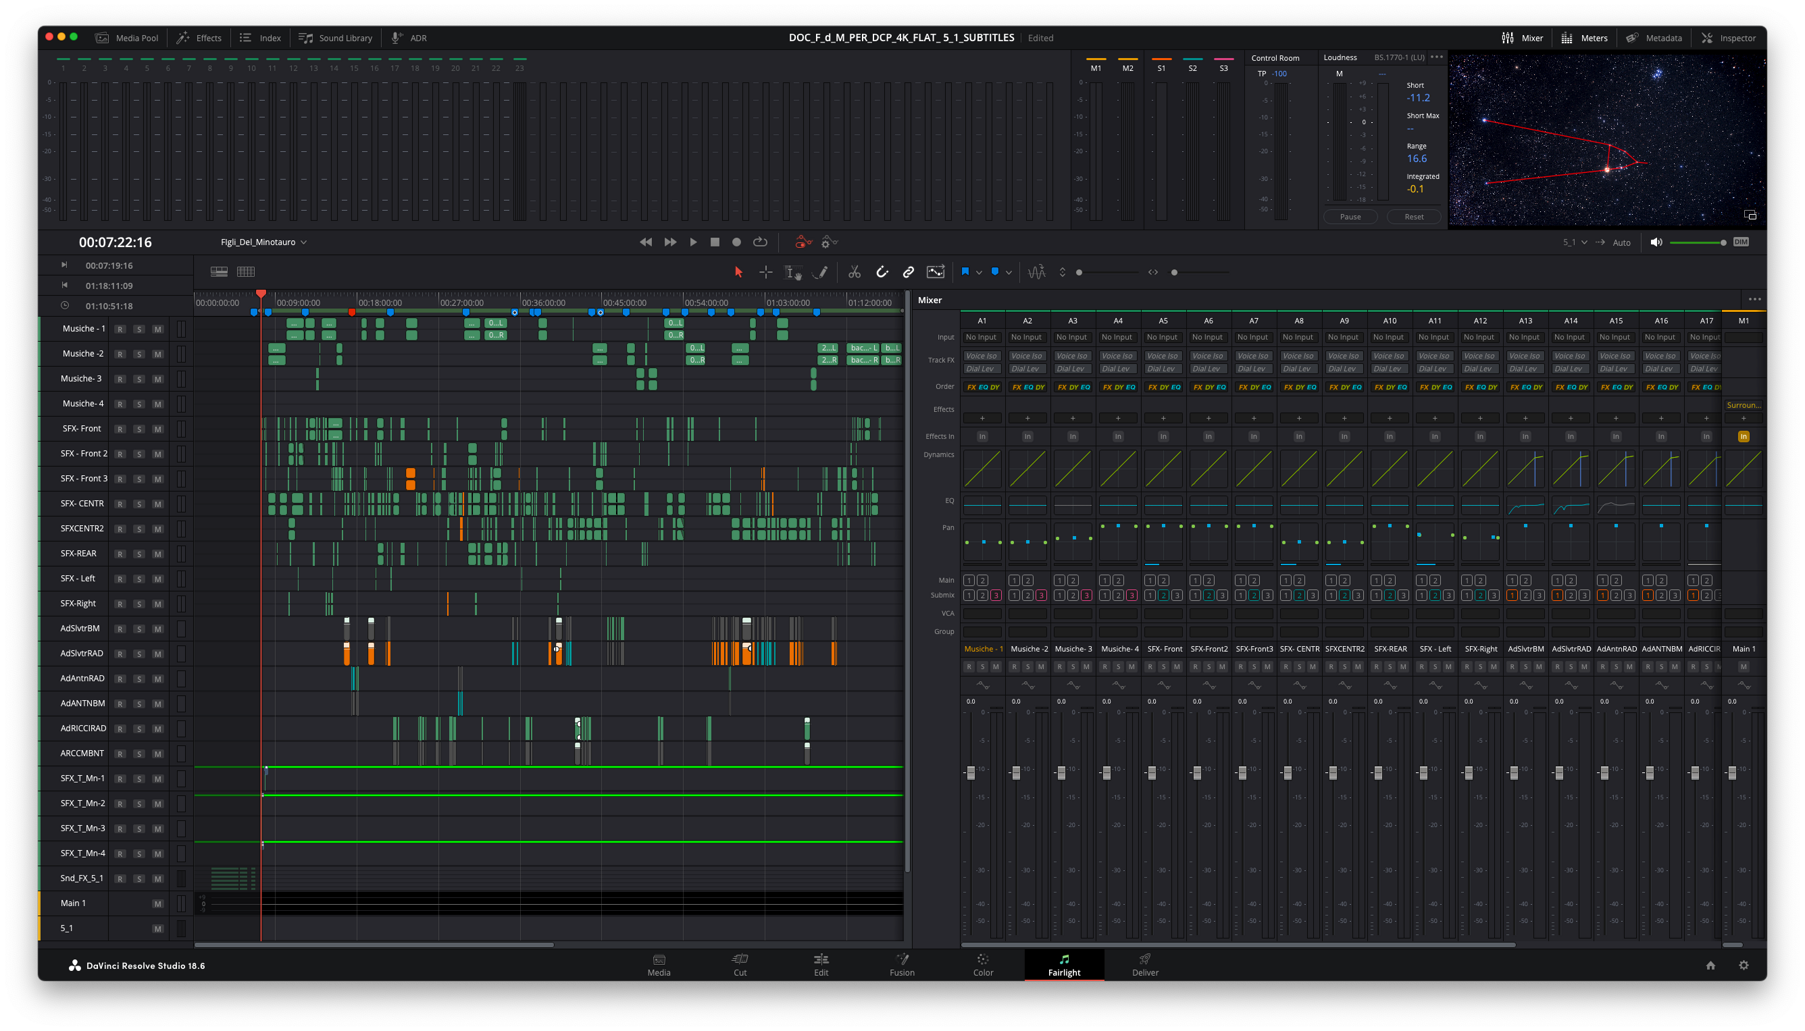This screenshot has height=1031, width=1805.
Task: Activate the range selection crosshair tool
Action: coord(766,272)
